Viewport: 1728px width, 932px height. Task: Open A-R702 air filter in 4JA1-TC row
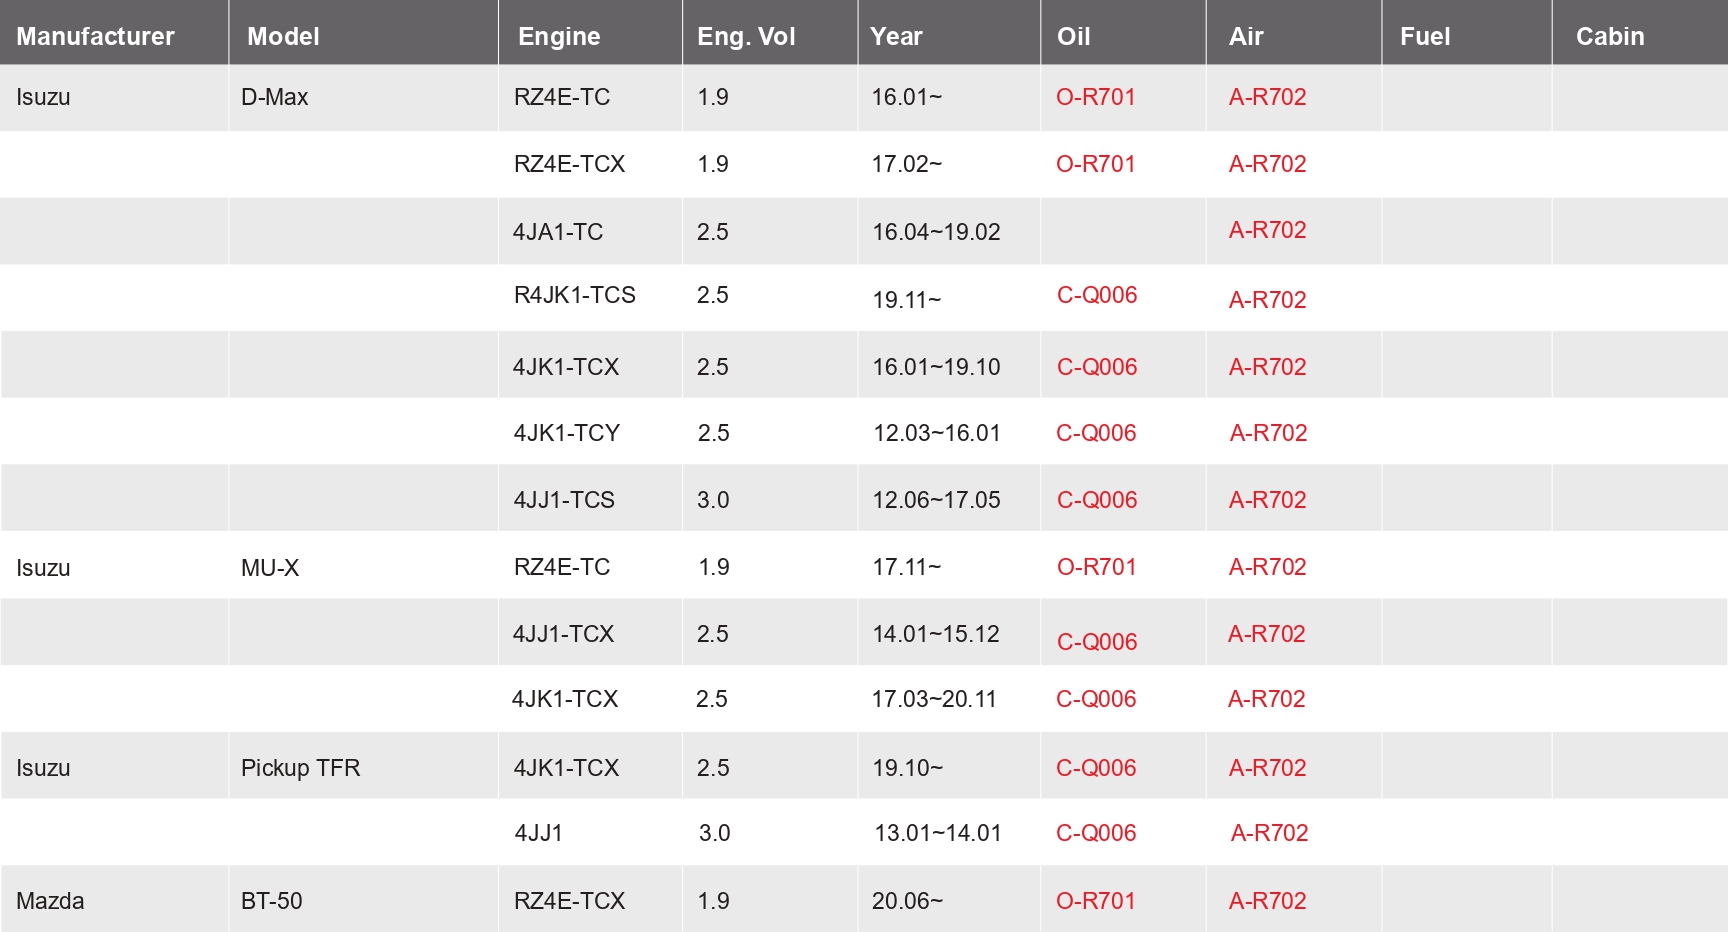(1267, 230)
